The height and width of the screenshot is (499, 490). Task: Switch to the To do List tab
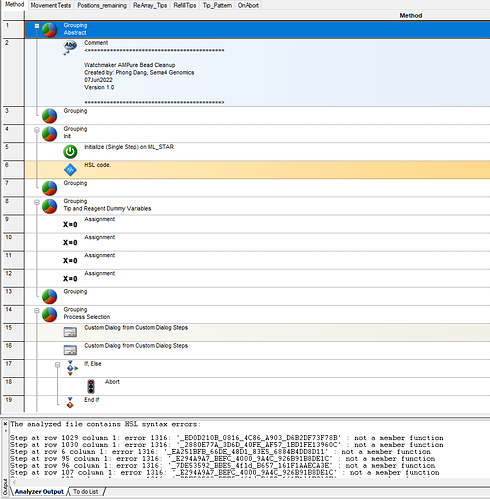point(86,491)
